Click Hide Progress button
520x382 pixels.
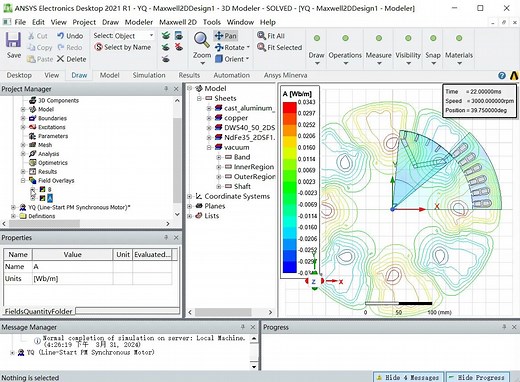(x=477, y=377)
